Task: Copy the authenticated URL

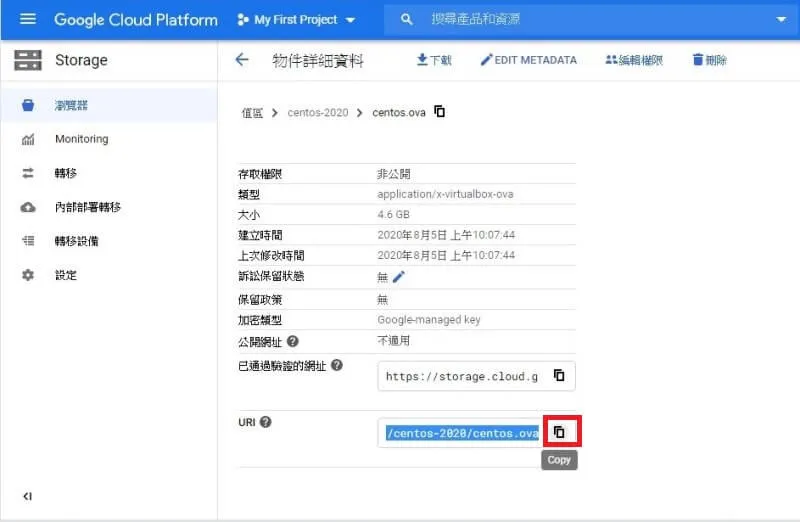Action: tap(559, 376)
